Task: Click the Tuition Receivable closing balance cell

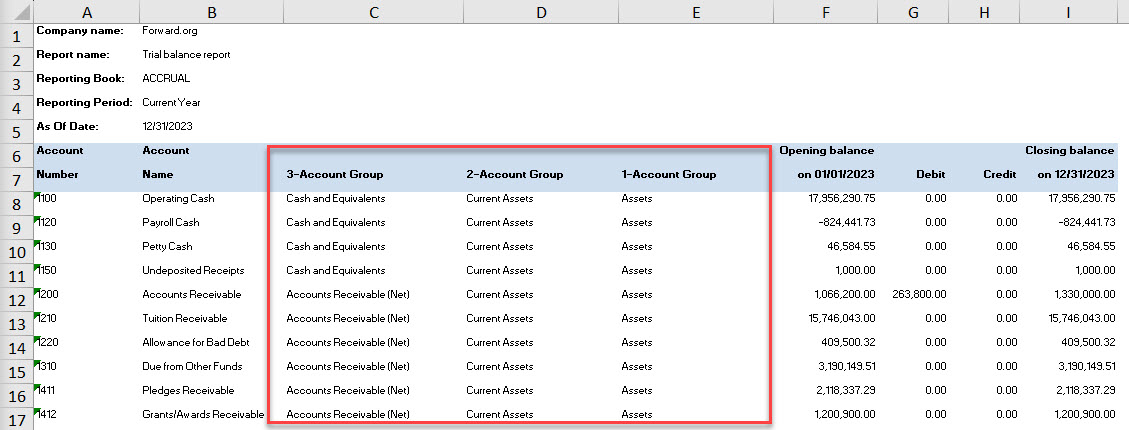Action: 1077,318
